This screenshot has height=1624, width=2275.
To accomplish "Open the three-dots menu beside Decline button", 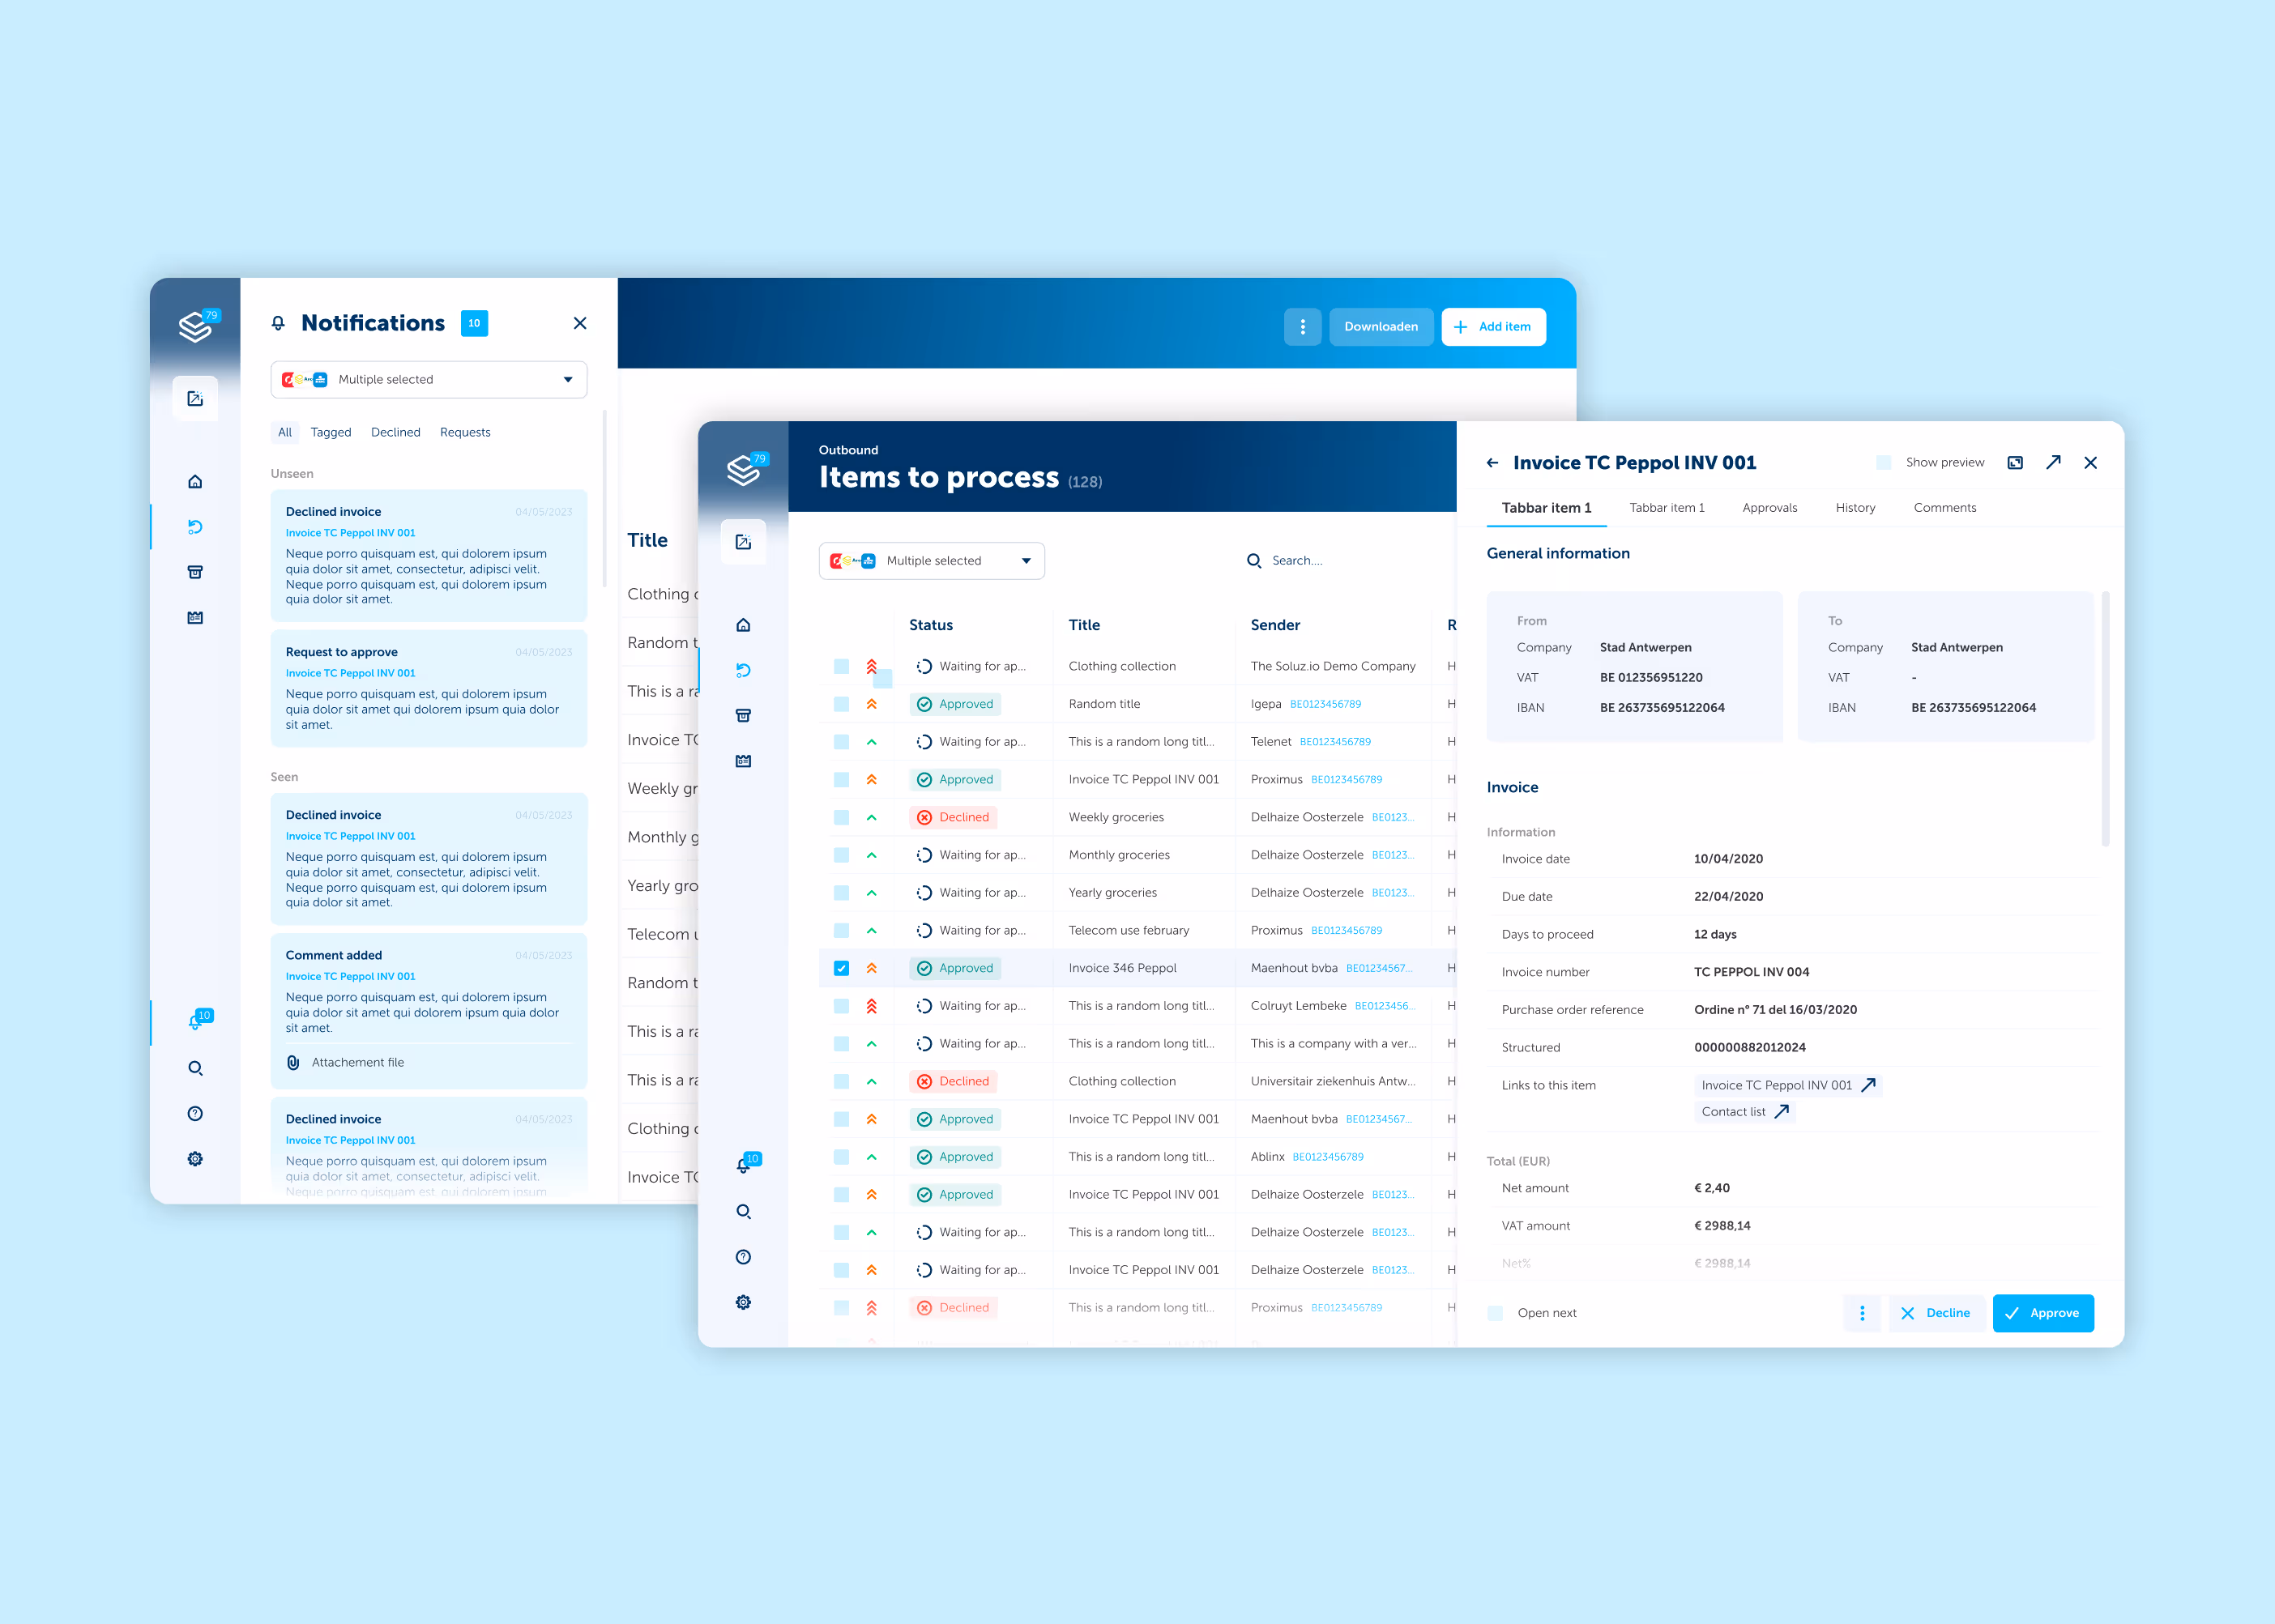I will [1861, 1313].
